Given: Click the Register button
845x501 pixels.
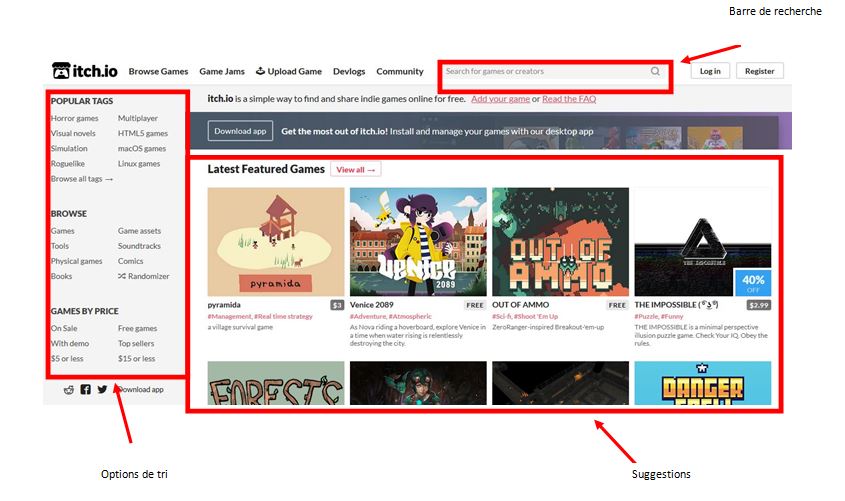Looking at the screenshot, I should coord(759,71).
